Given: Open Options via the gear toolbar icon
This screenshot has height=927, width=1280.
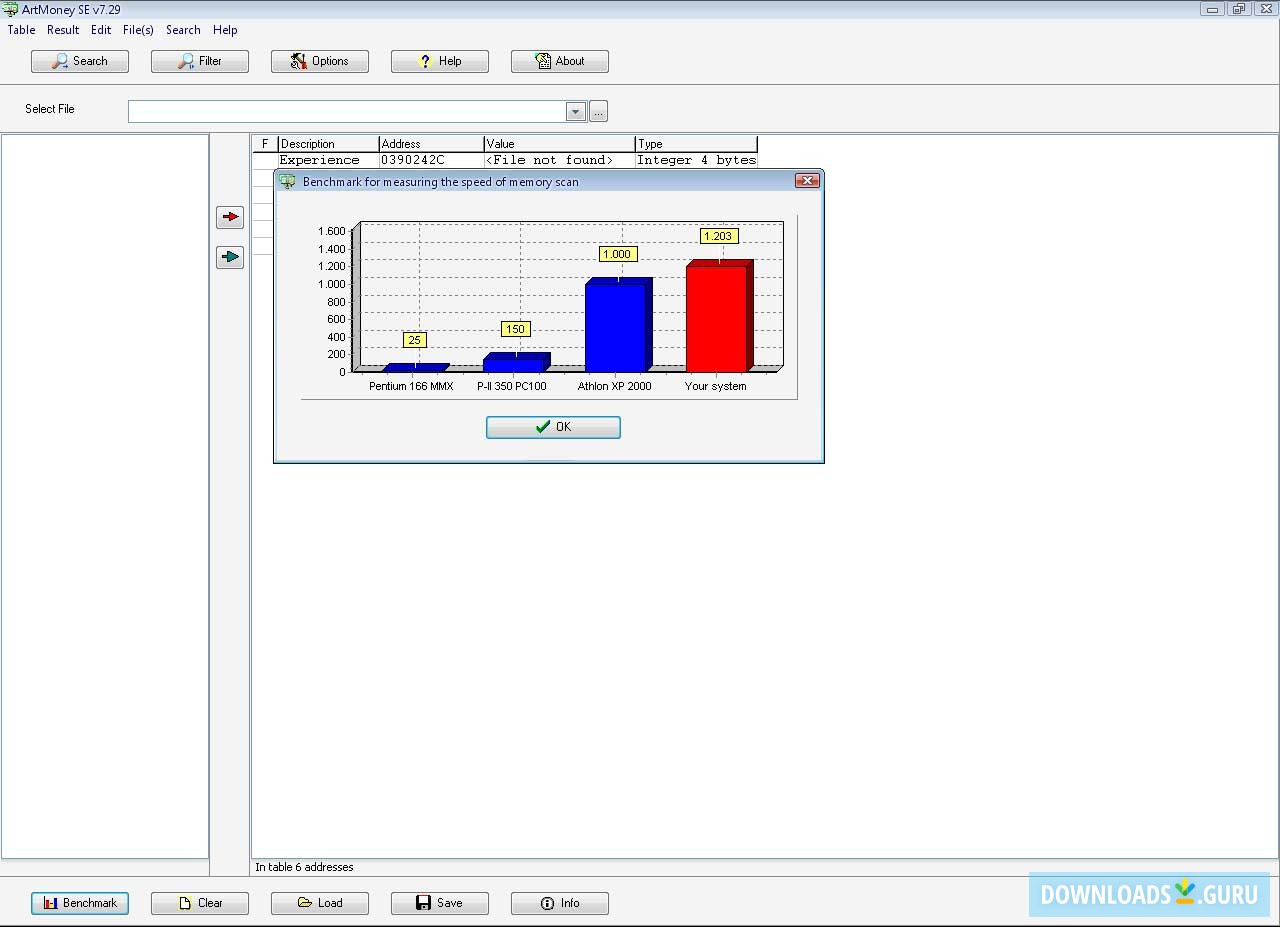Looking at the screenshot, I should 297,61.
